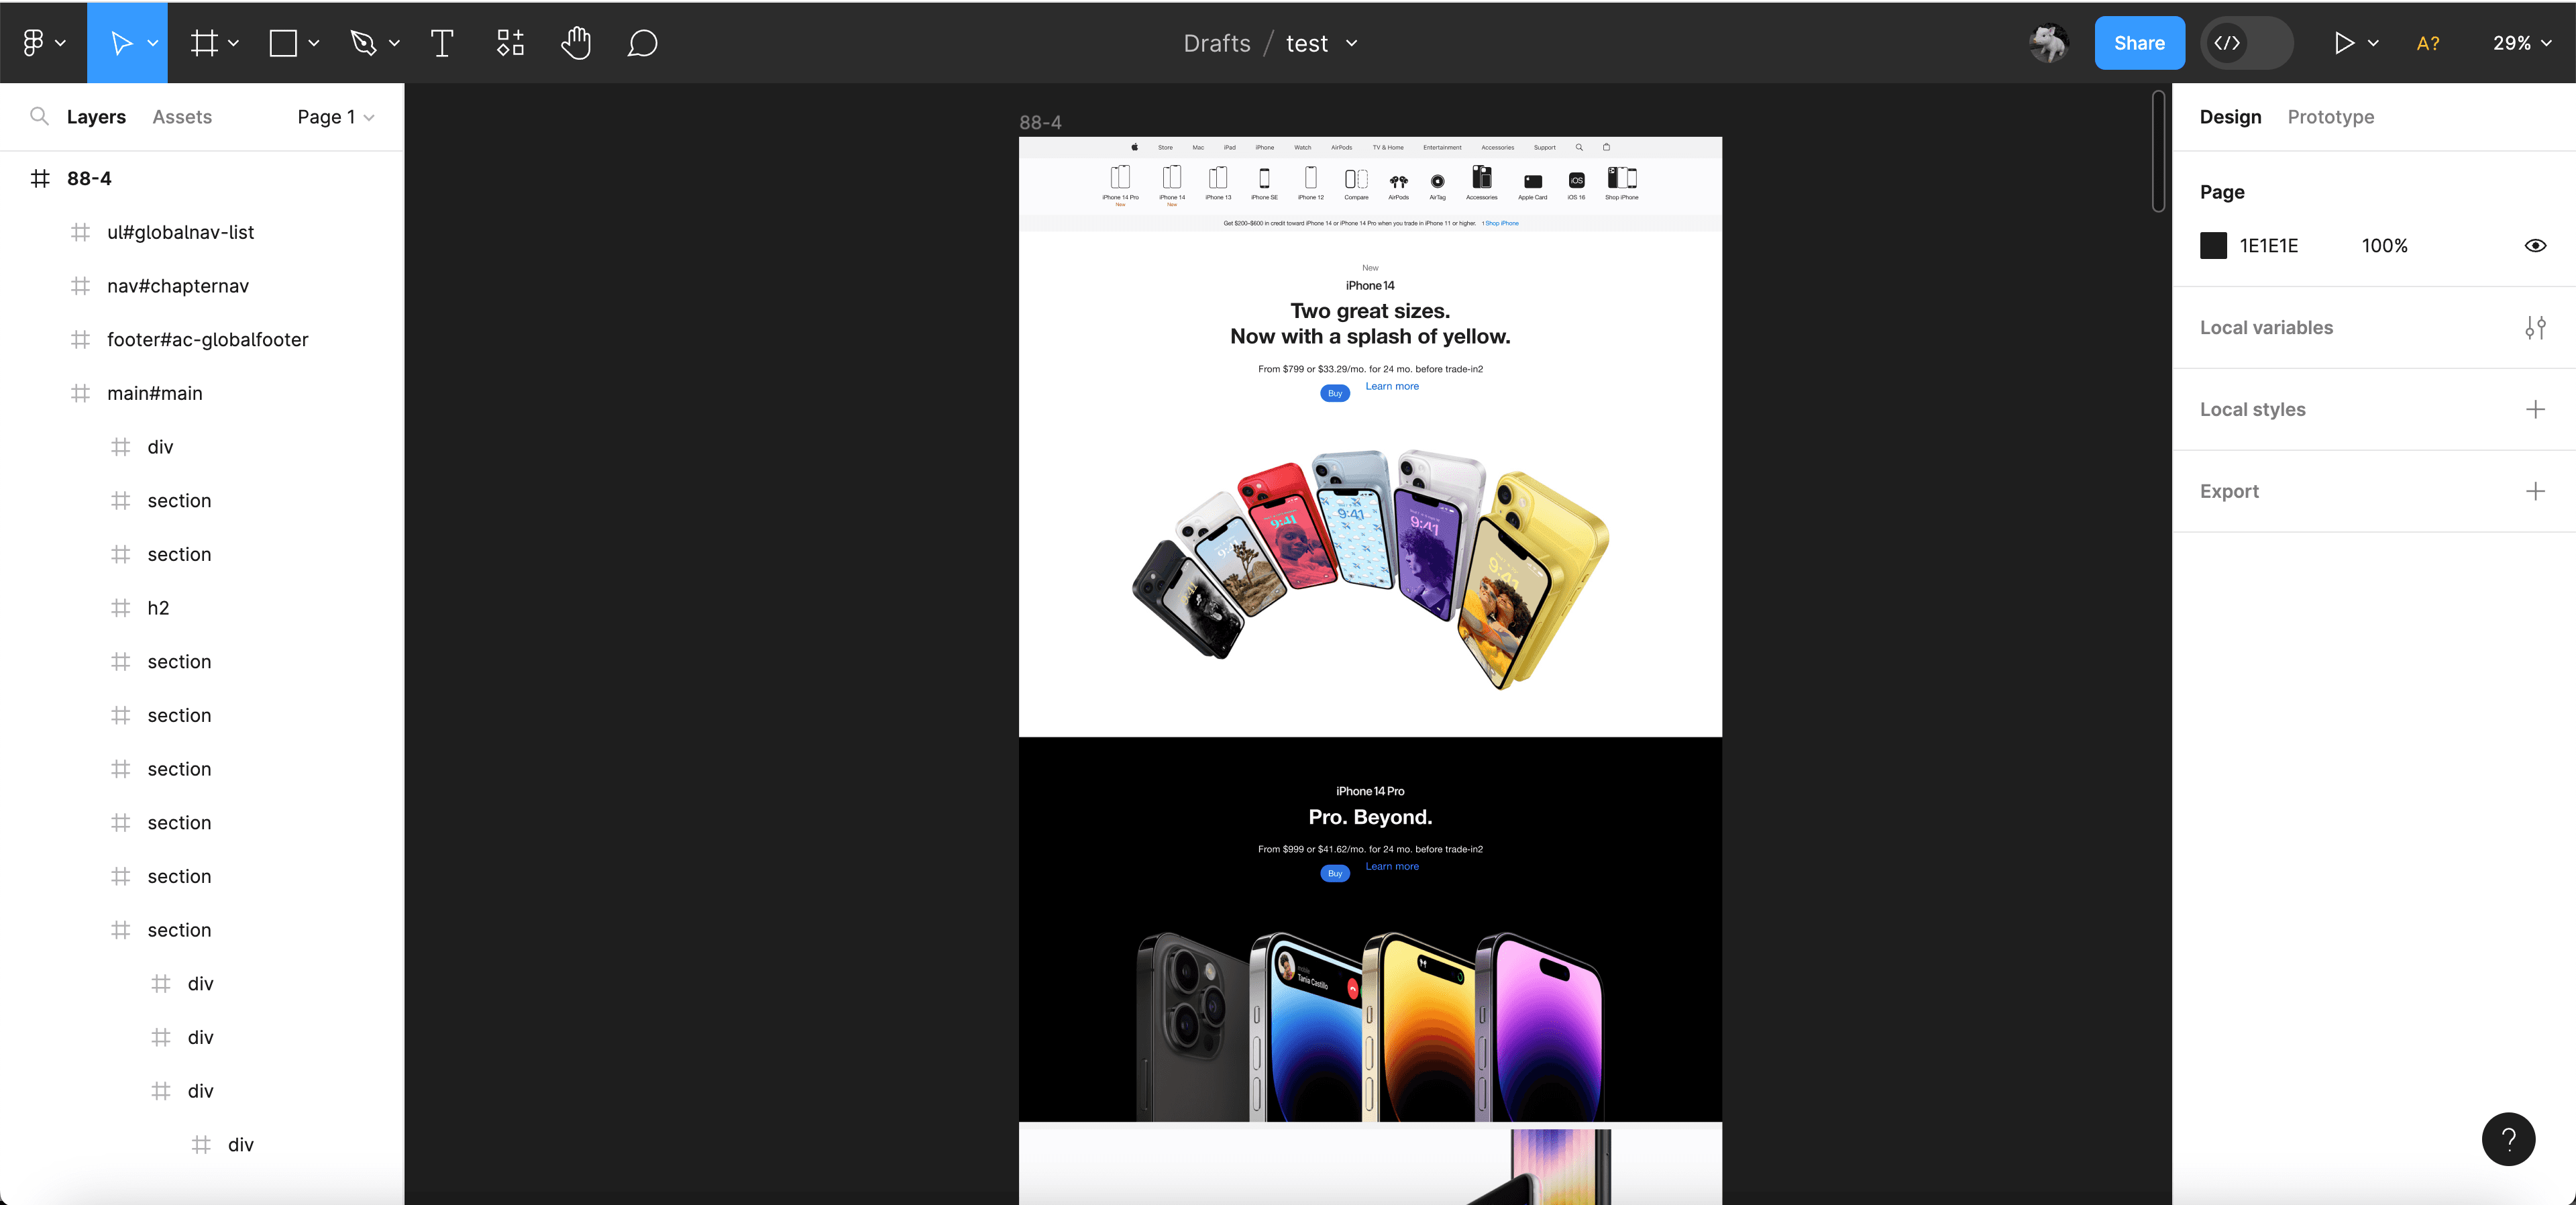Click frame icon of nav#chapternav layer

pos(81,286)
